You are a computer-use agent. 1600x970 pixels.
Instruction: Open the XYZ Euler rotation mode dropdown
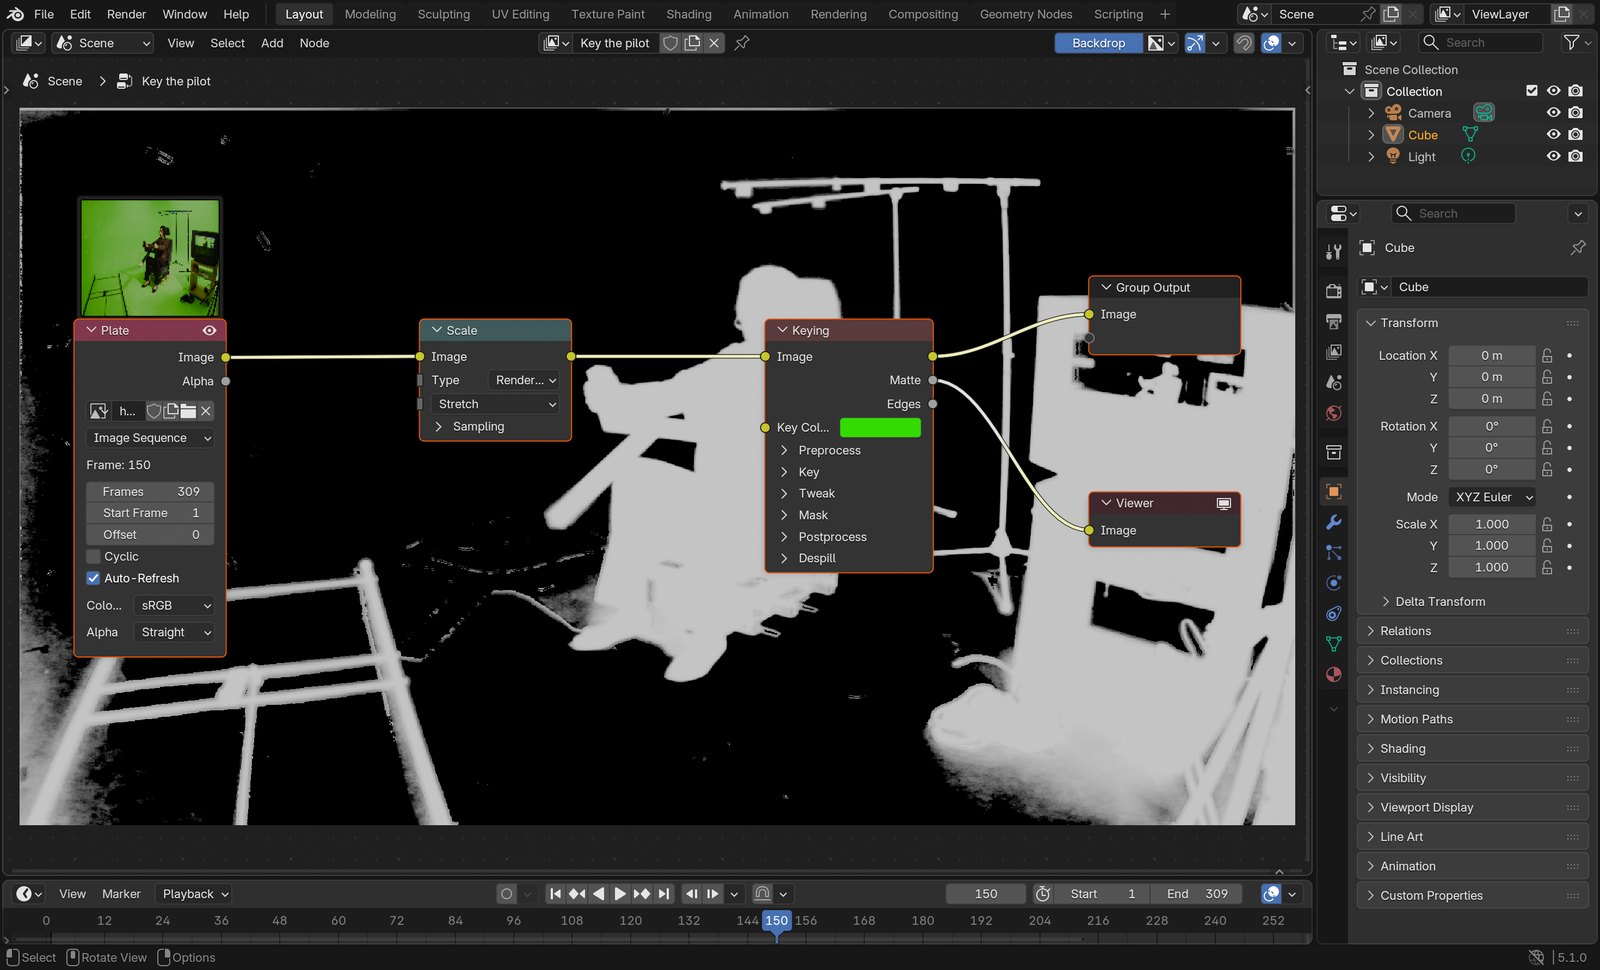coord(1493,497)
